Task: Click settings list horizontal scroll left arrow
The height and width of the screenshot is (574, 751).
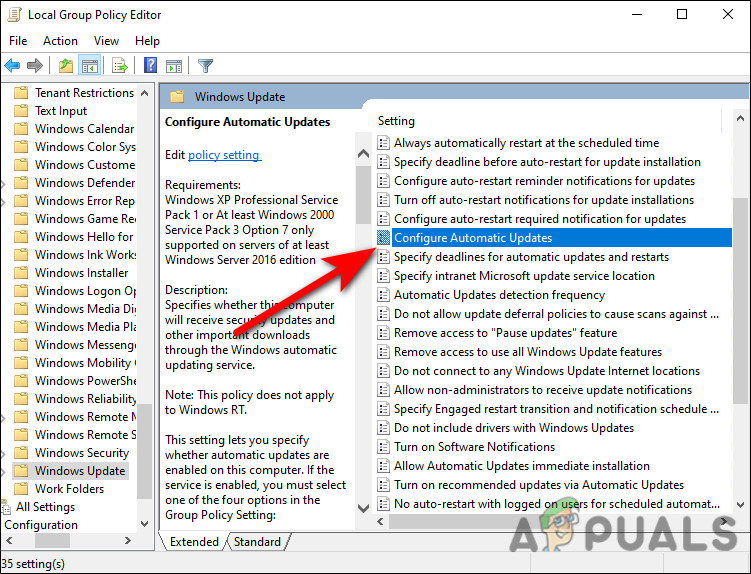Action: tap(380, 521)
